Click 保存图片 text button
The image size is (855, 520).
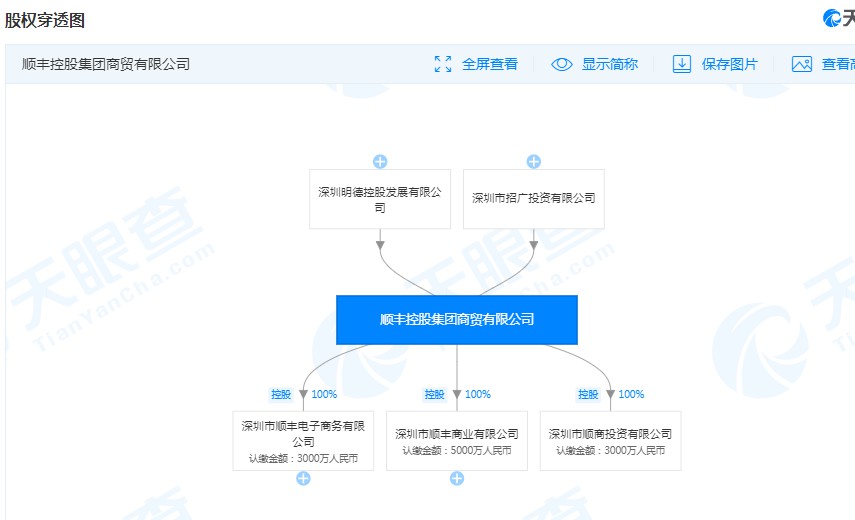click(x=730, y=64)
